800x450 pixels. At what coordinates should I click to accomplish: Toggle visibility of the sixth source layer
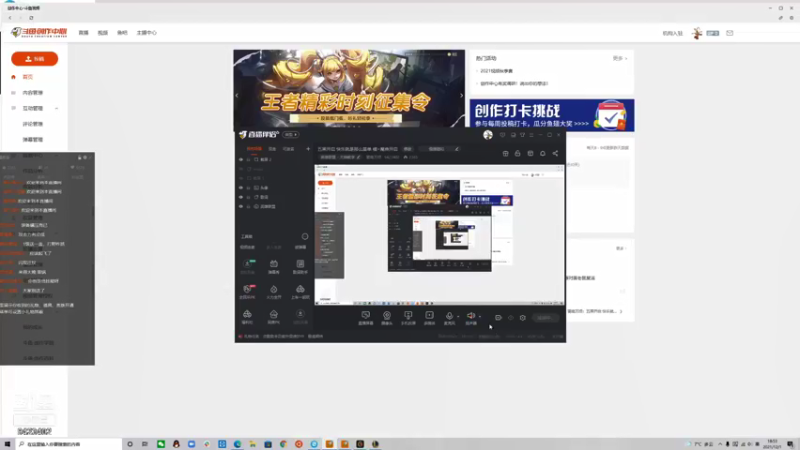tap(241, 207)
